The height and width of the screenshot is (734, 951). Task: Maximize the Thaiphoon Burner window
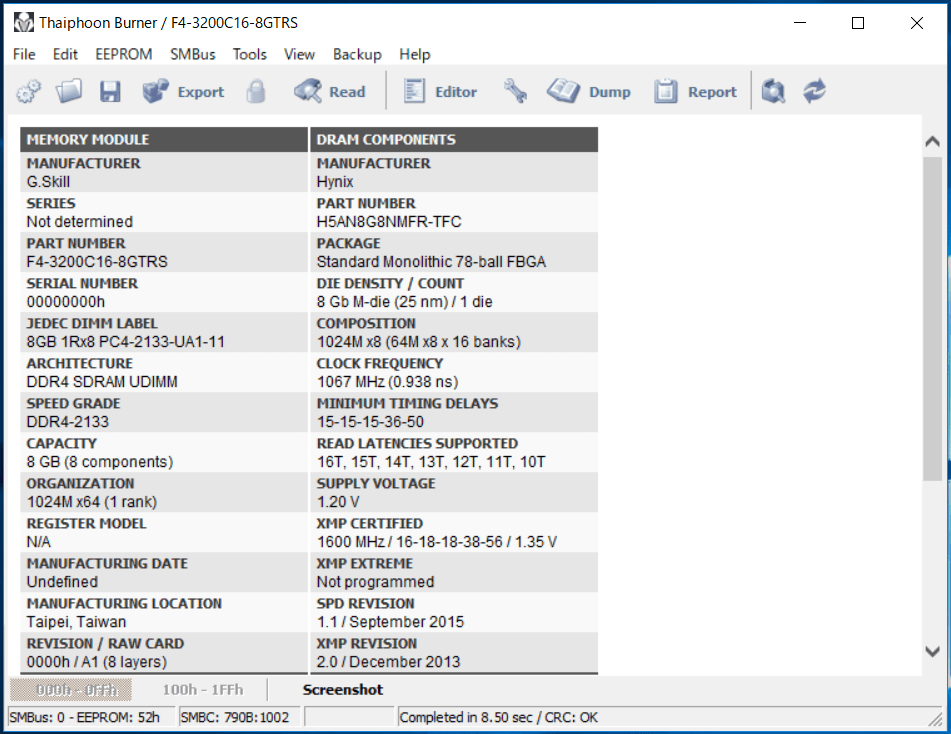[x=858, y=23]
